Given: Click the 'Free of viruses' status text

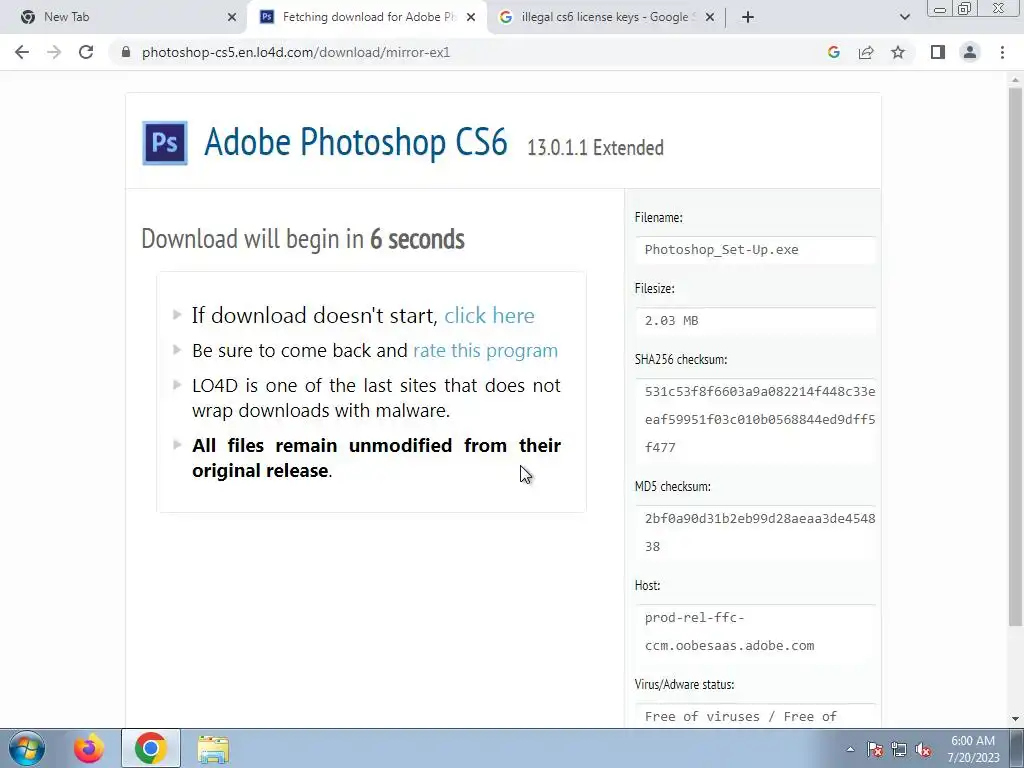Looking at the screenshot, I should point(741,717).
